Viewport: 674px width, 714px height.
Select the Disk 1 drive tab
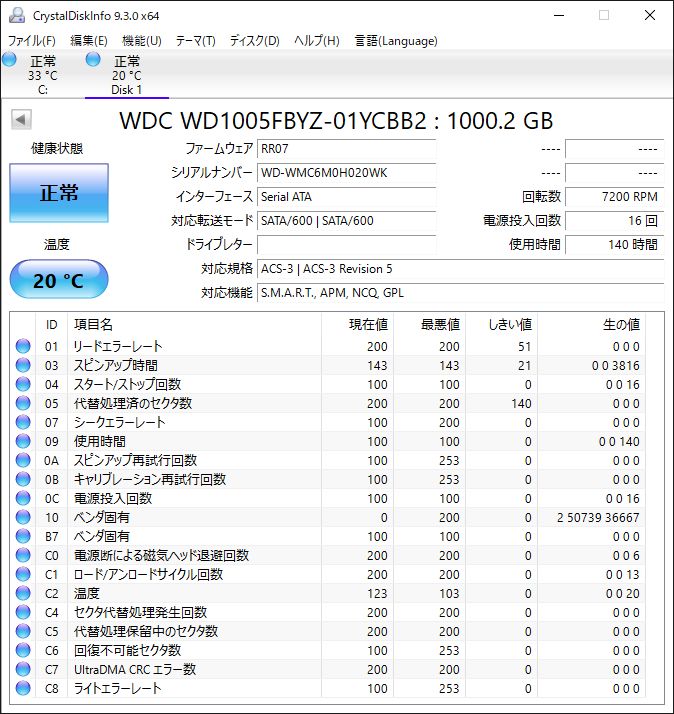click(127, 75)
